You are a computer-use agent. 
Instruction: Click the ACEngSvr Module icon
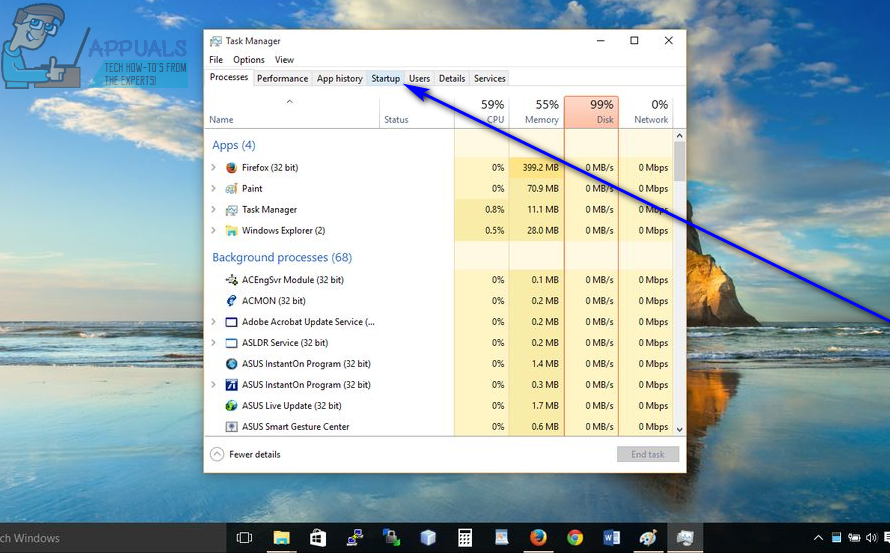(231, 280)
